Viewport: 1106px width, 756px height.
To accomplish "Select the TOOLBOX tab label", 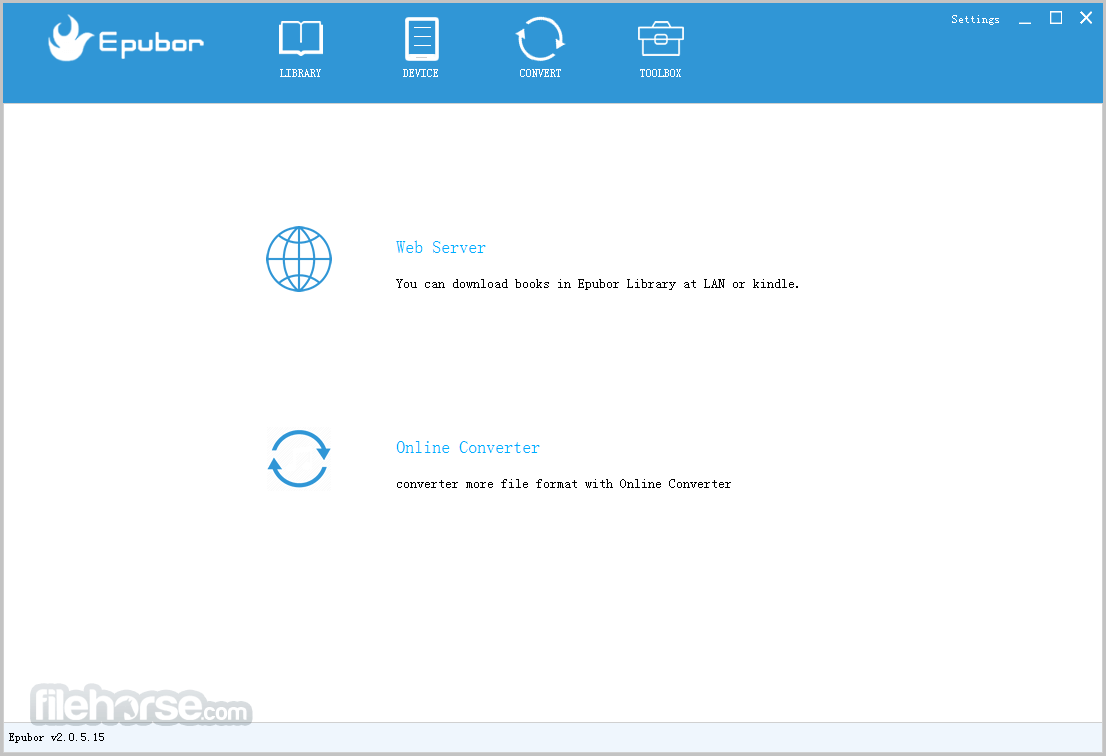I will pos(660,73).
